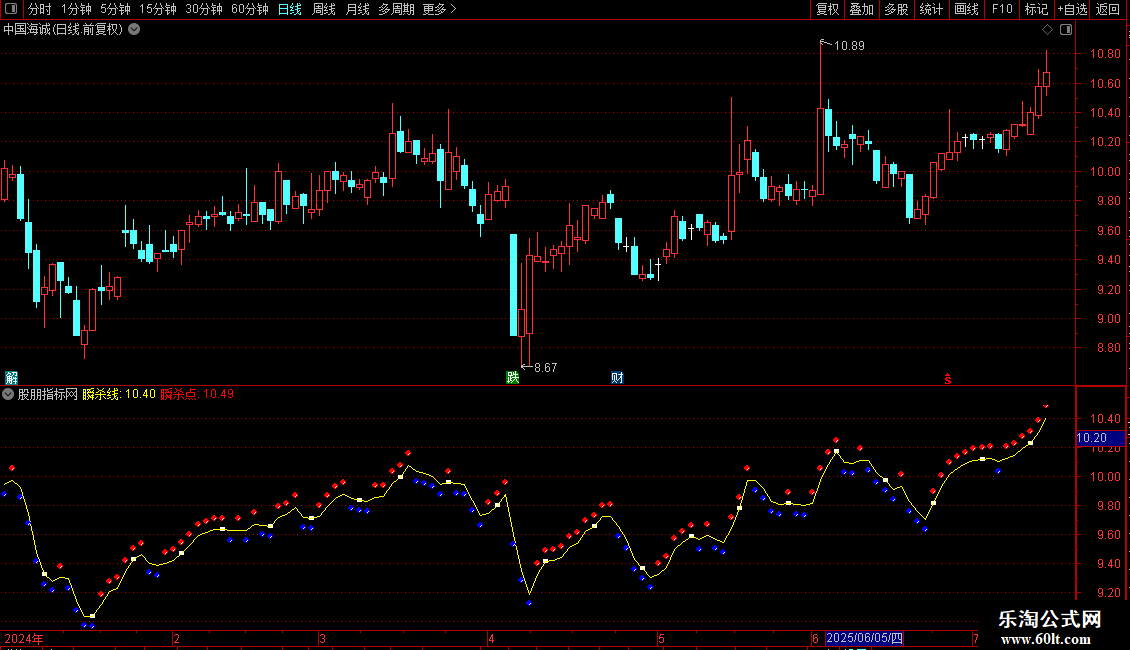Viewport: 1130px width, 650px height.
Task: Switch to 分时 time-share chart
Action: click(x=40, y=9)
